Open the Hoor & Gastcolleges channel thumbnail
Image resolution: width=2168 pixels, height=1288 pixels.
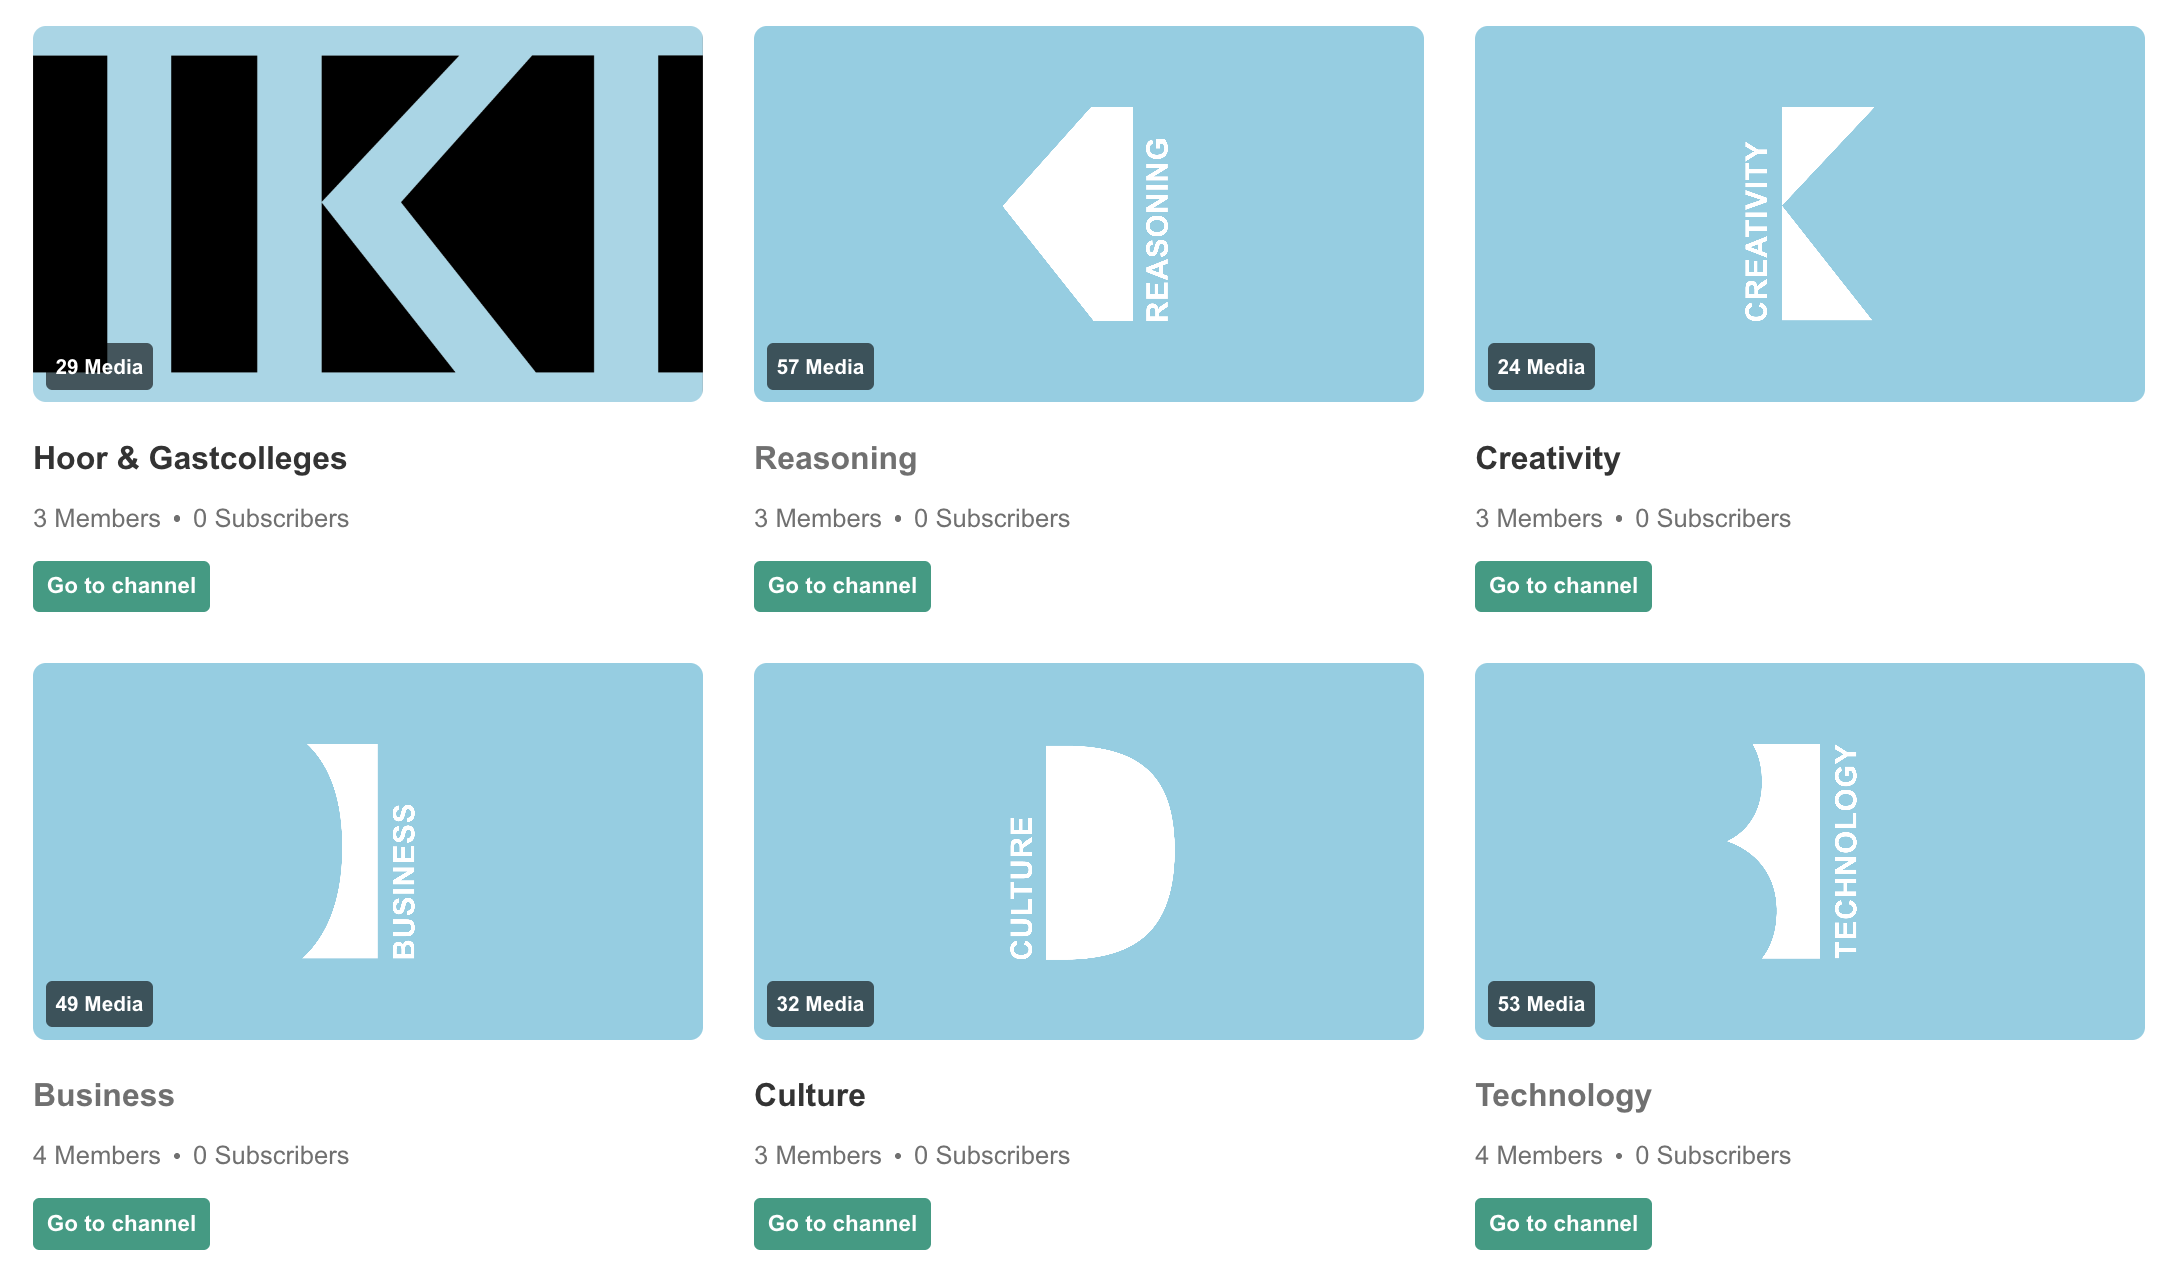[x=368, y=214]
